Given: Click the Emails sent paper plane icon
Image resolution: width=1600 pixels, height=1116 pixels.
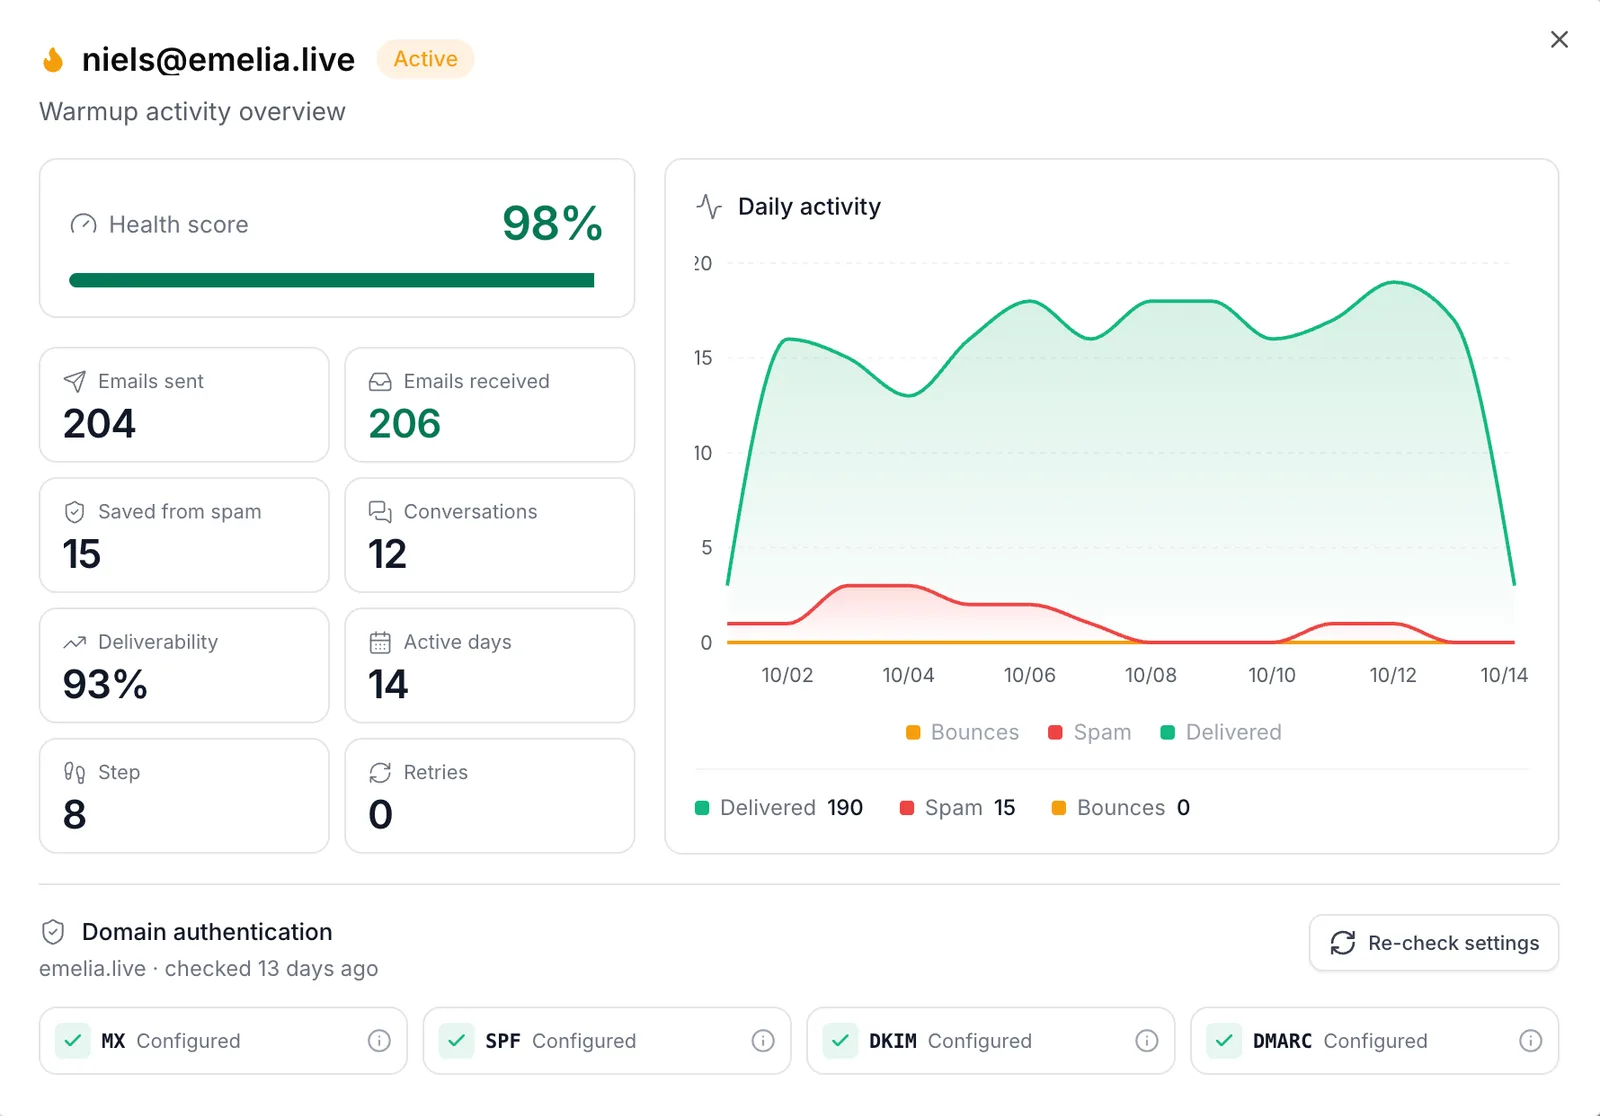Looking at the screenshot, I should click(75, 381).
